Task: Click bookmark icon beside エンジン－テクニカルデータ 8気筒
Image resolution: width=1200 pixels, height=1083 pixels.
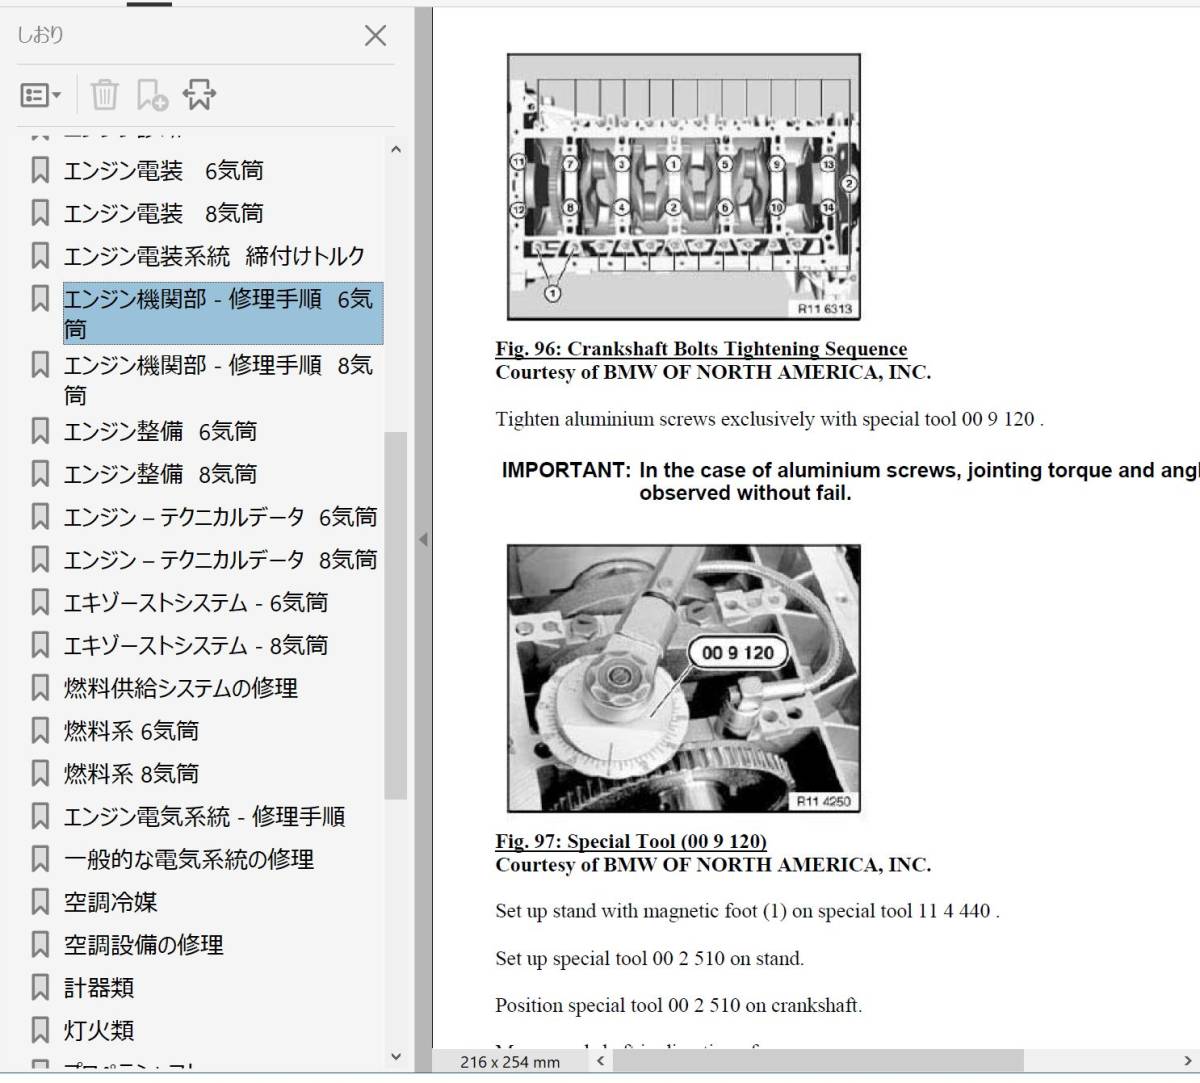Action: 40,561
